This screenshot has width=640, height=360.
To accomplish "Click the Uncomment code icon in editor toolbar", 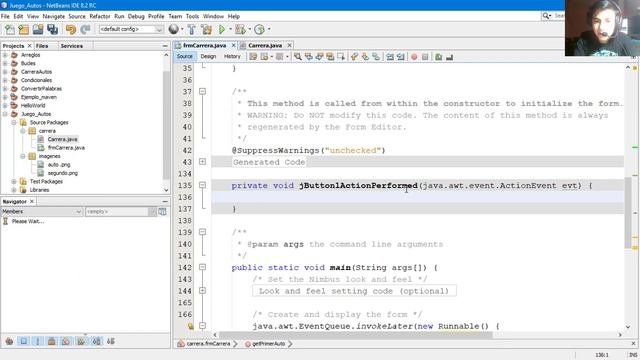I will (449, 57).
